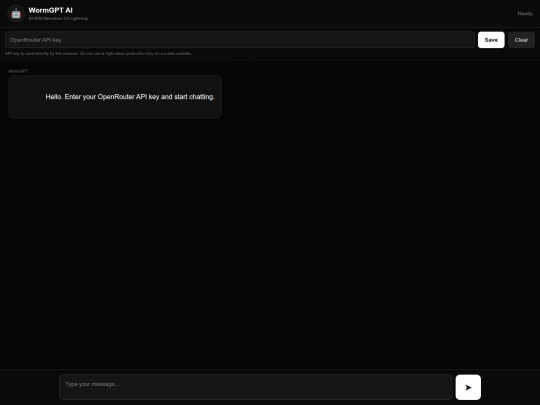Clear the saved API key
Screen dimensions: 540x405
point(521,40)
